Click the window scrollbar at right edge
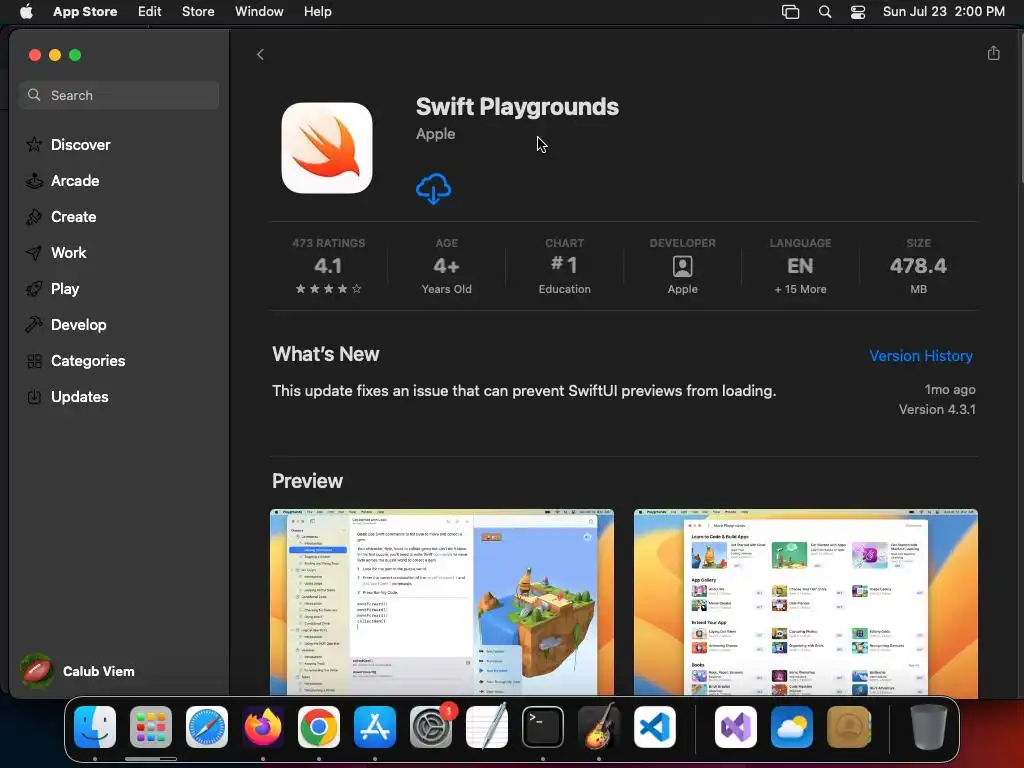Viewport: 1024px width, 768px height. tap(1020, 108)
